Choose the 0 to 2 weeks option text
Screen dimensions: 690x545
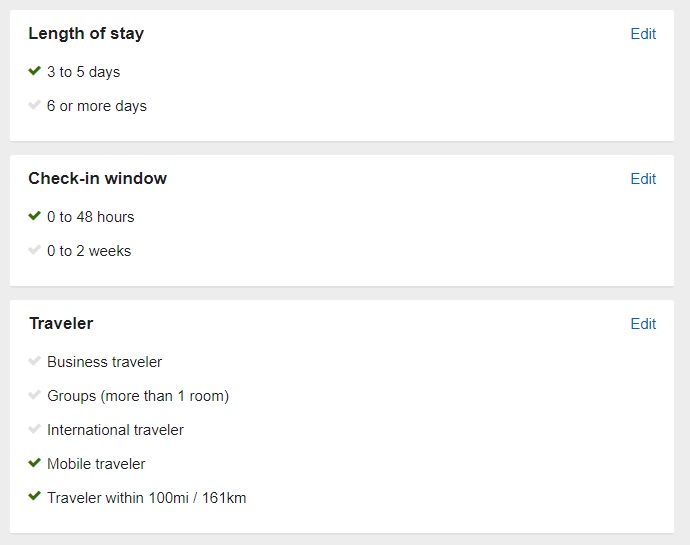[x=89, y=251]
